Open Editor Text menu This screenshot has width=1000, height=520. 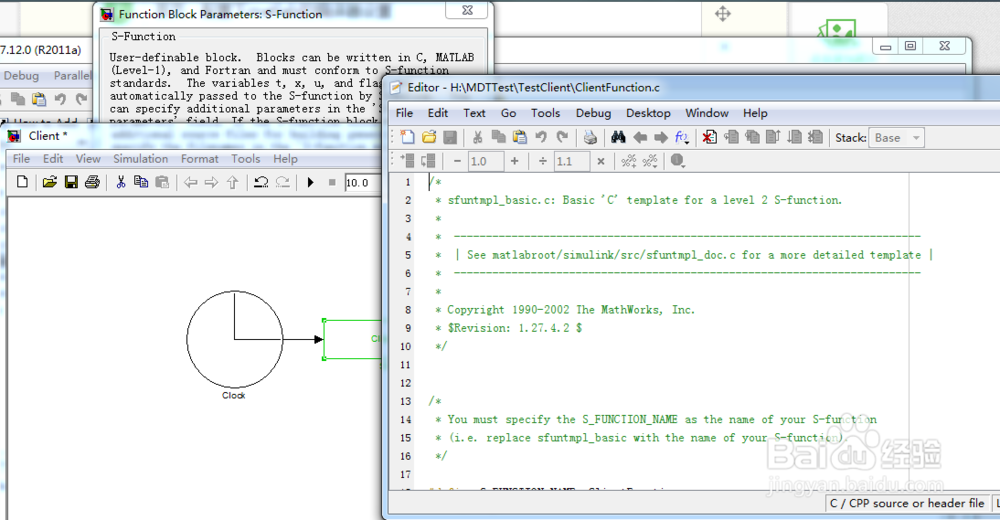point(474,113)
